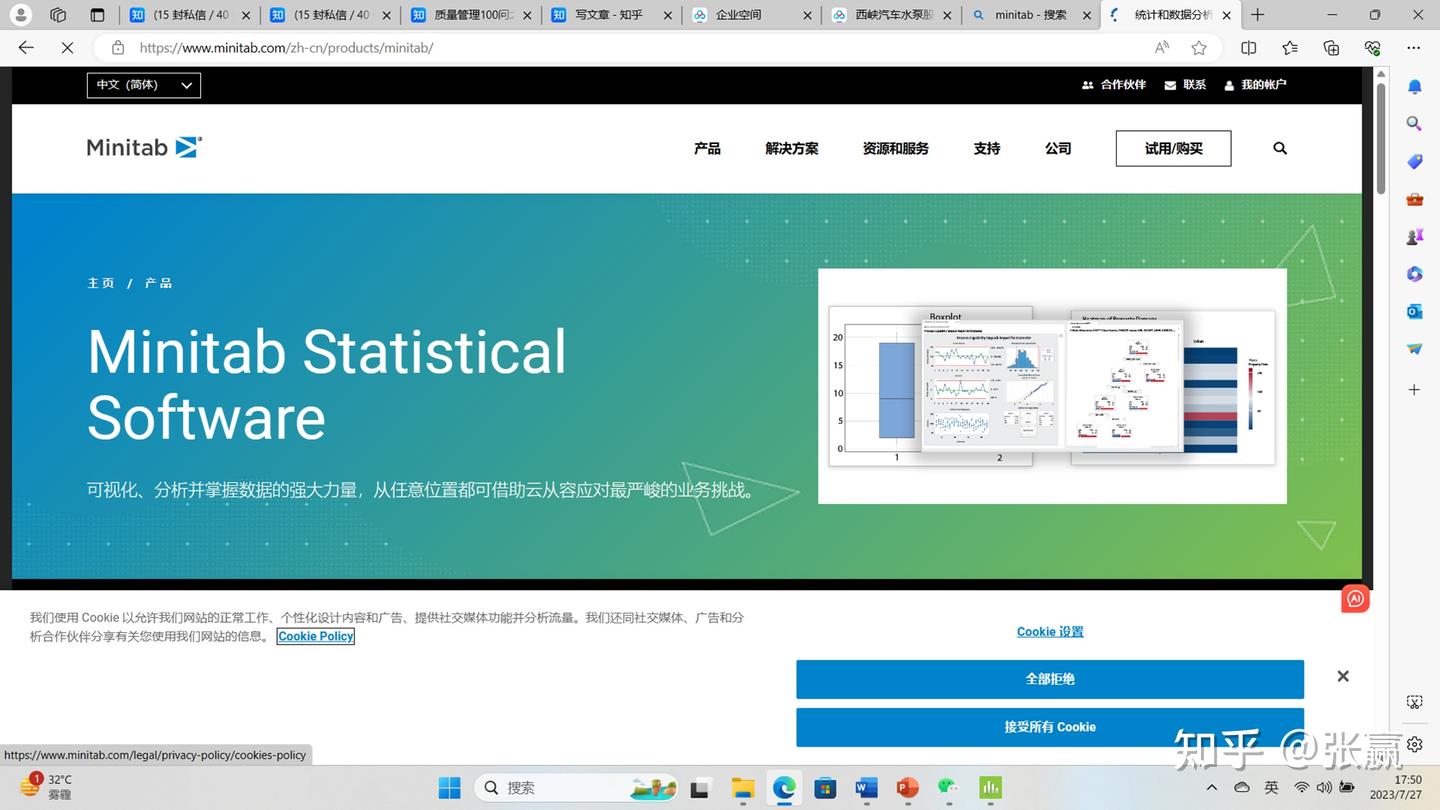Open notifications bell in Edge sidebar

(1414, 86)
